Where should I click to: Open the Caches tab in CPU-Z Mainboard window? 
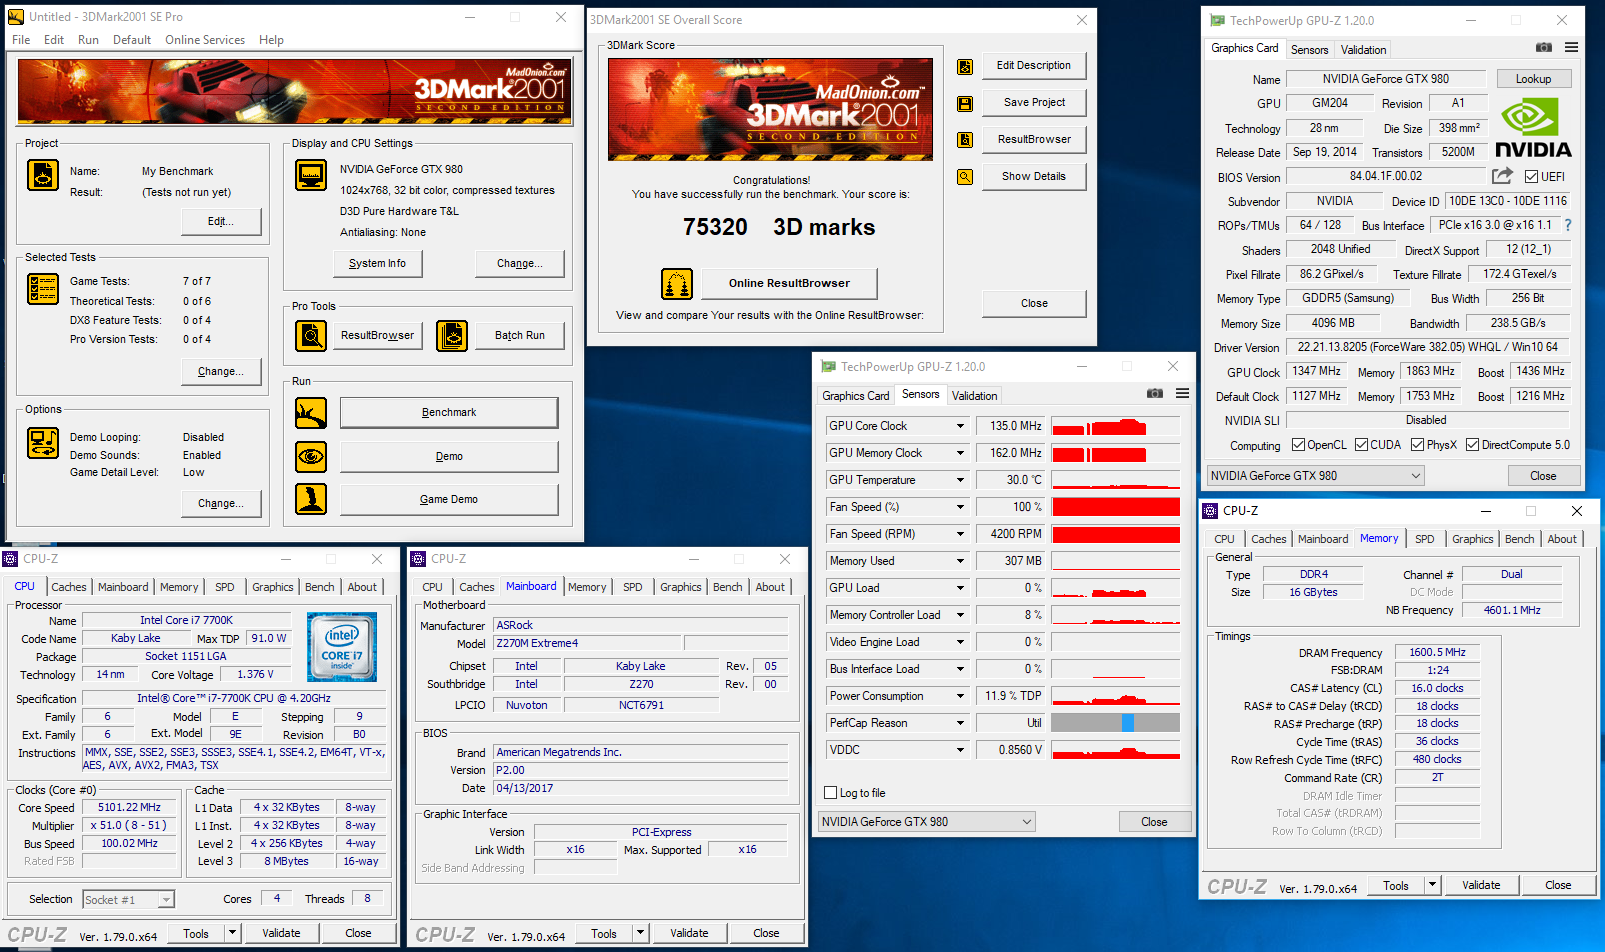click(x=476, y=587)
